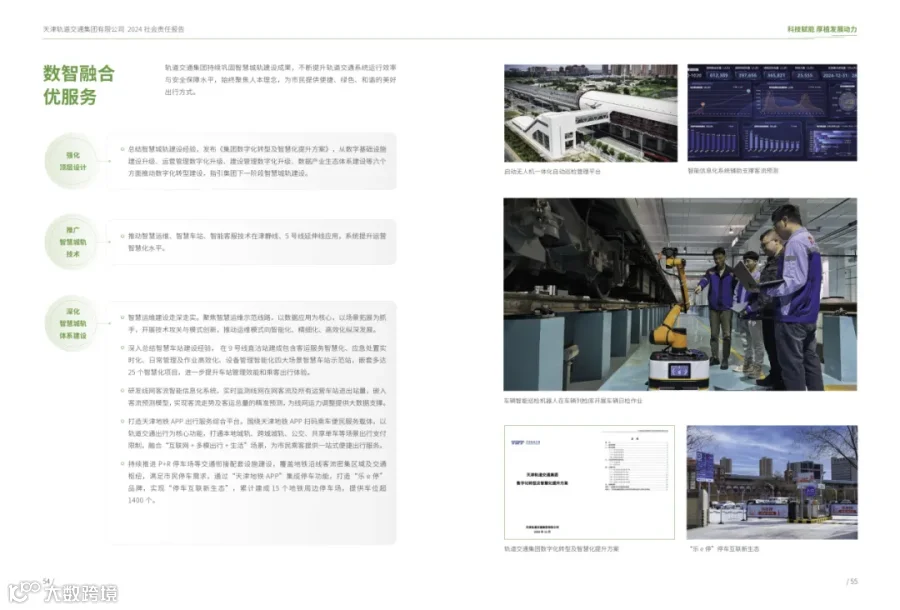Click the circle badge "推广智慧城轨技术"
This screenshot has width=900, height=610.
click(72, 242)
